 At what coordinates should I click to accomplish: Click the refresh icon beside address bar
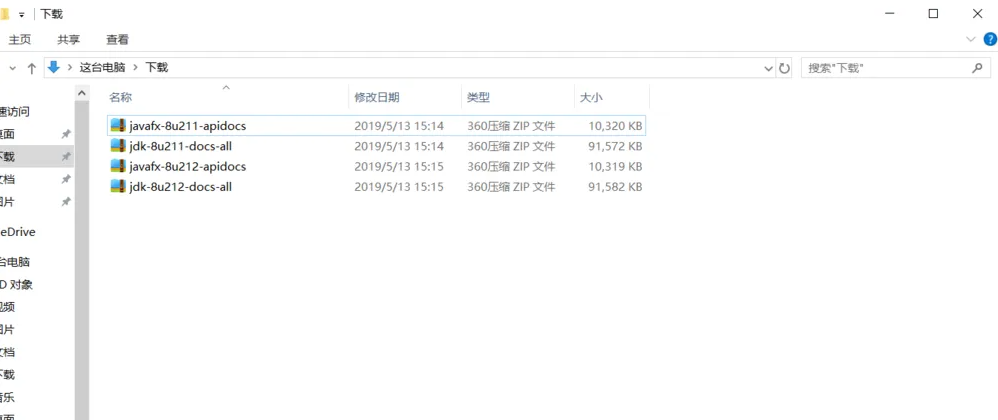click(x=784, y=68)
